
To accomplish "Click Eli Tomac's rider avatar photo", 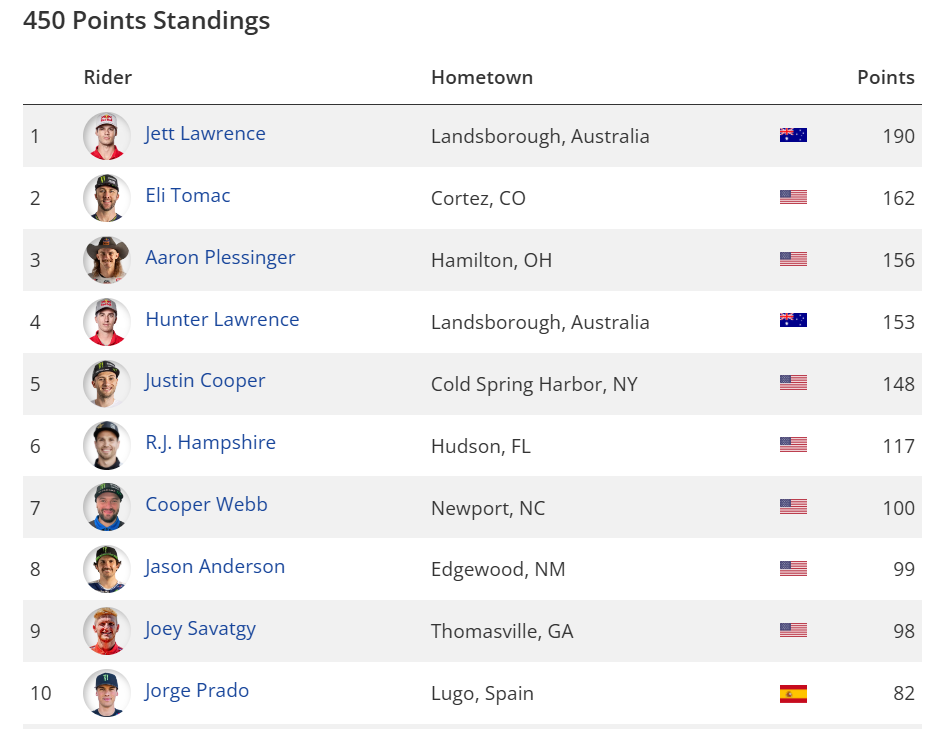I will (107, 198).
